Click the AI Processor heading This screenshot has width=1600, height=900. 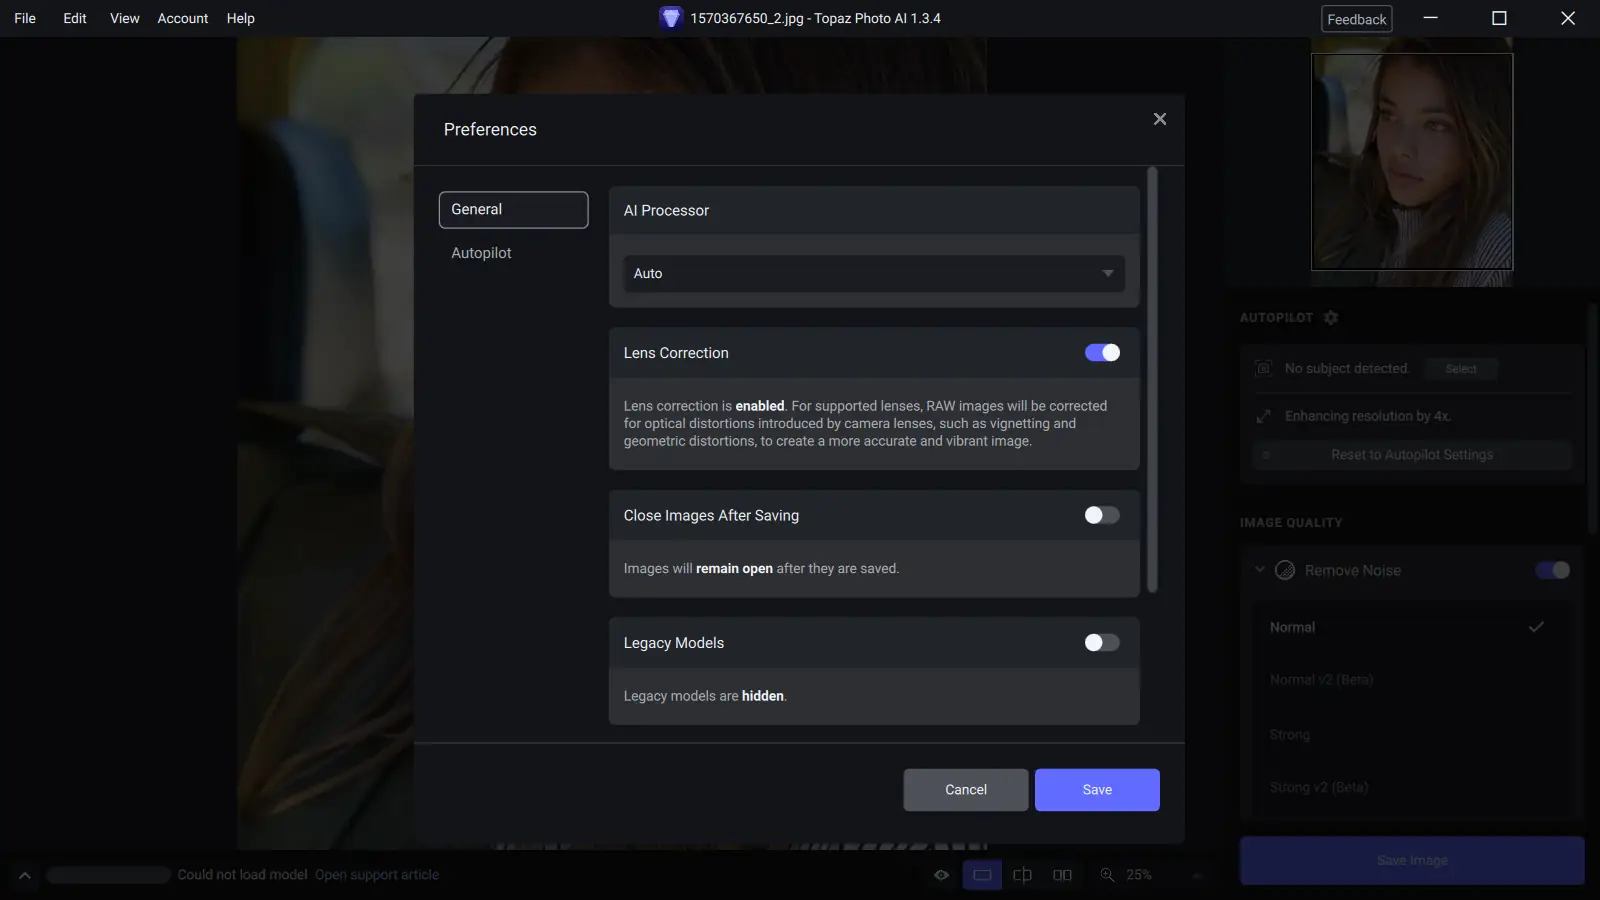click(x=666, y=211)
